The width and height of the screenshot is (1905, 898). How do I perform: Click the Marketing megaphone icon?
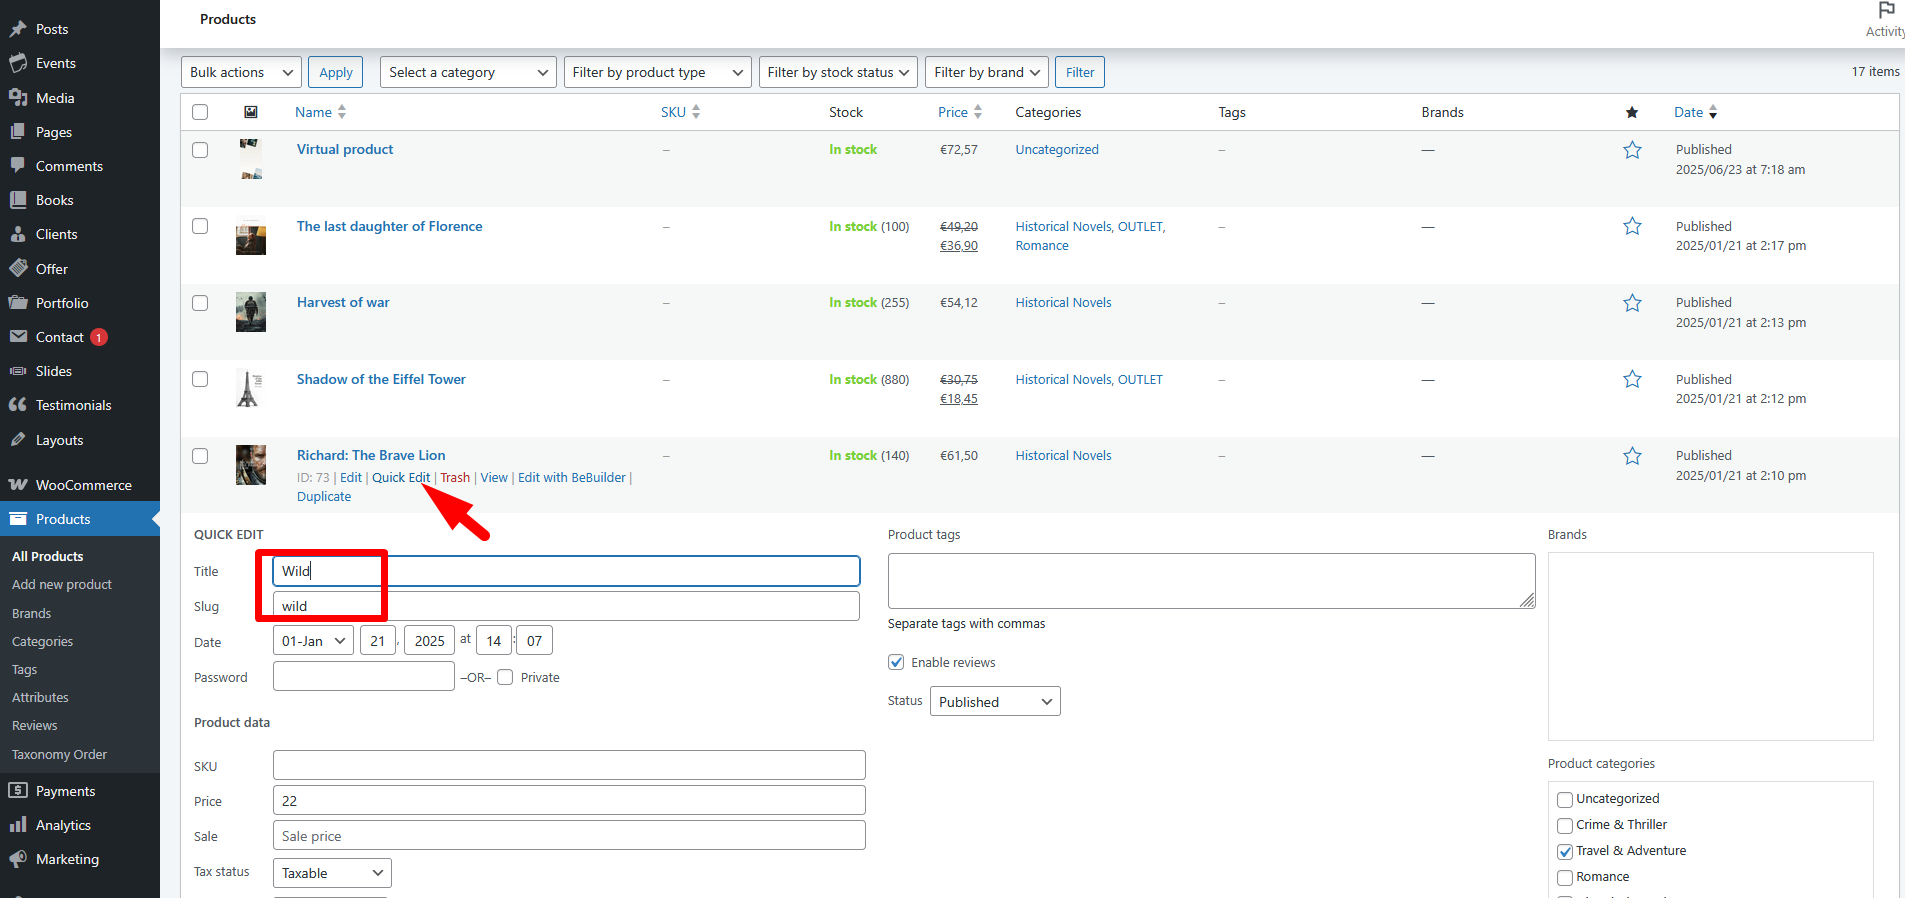coord(18,859)
